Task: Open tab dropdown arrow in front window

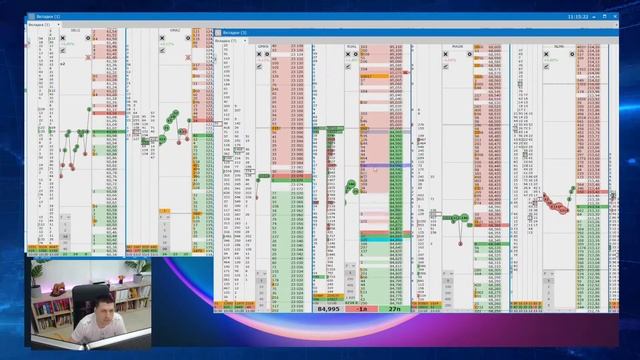Action: coord(245,41)
